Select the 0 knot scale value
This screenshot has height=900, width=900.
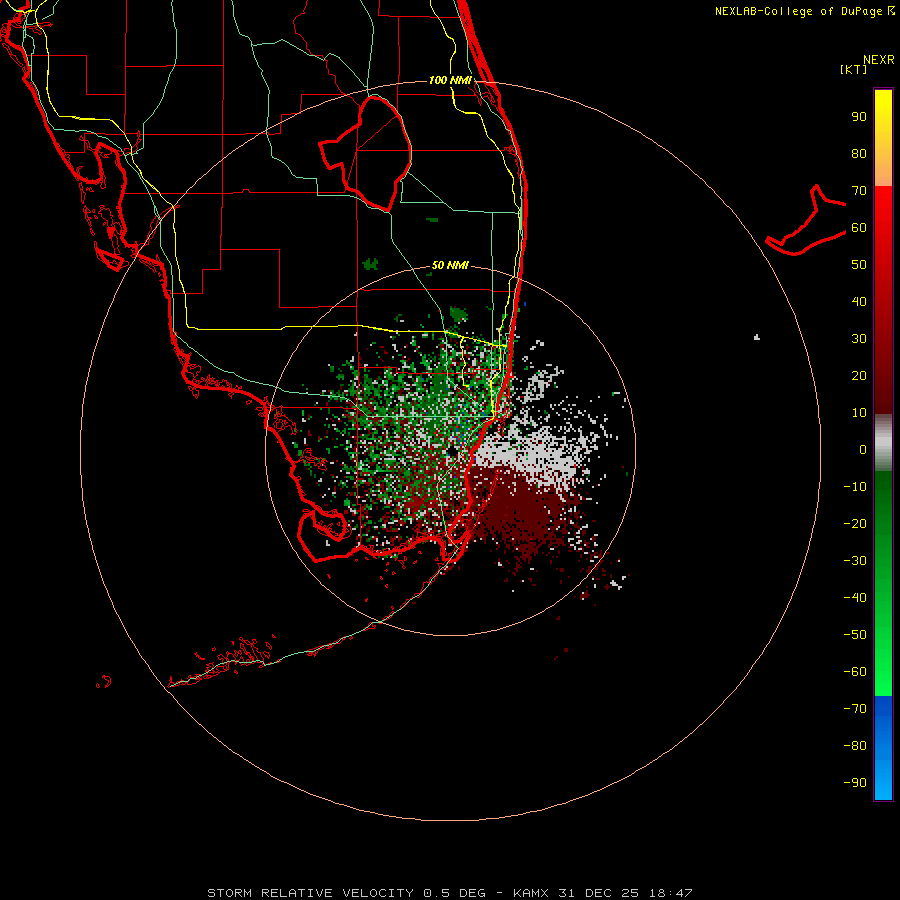863,449
